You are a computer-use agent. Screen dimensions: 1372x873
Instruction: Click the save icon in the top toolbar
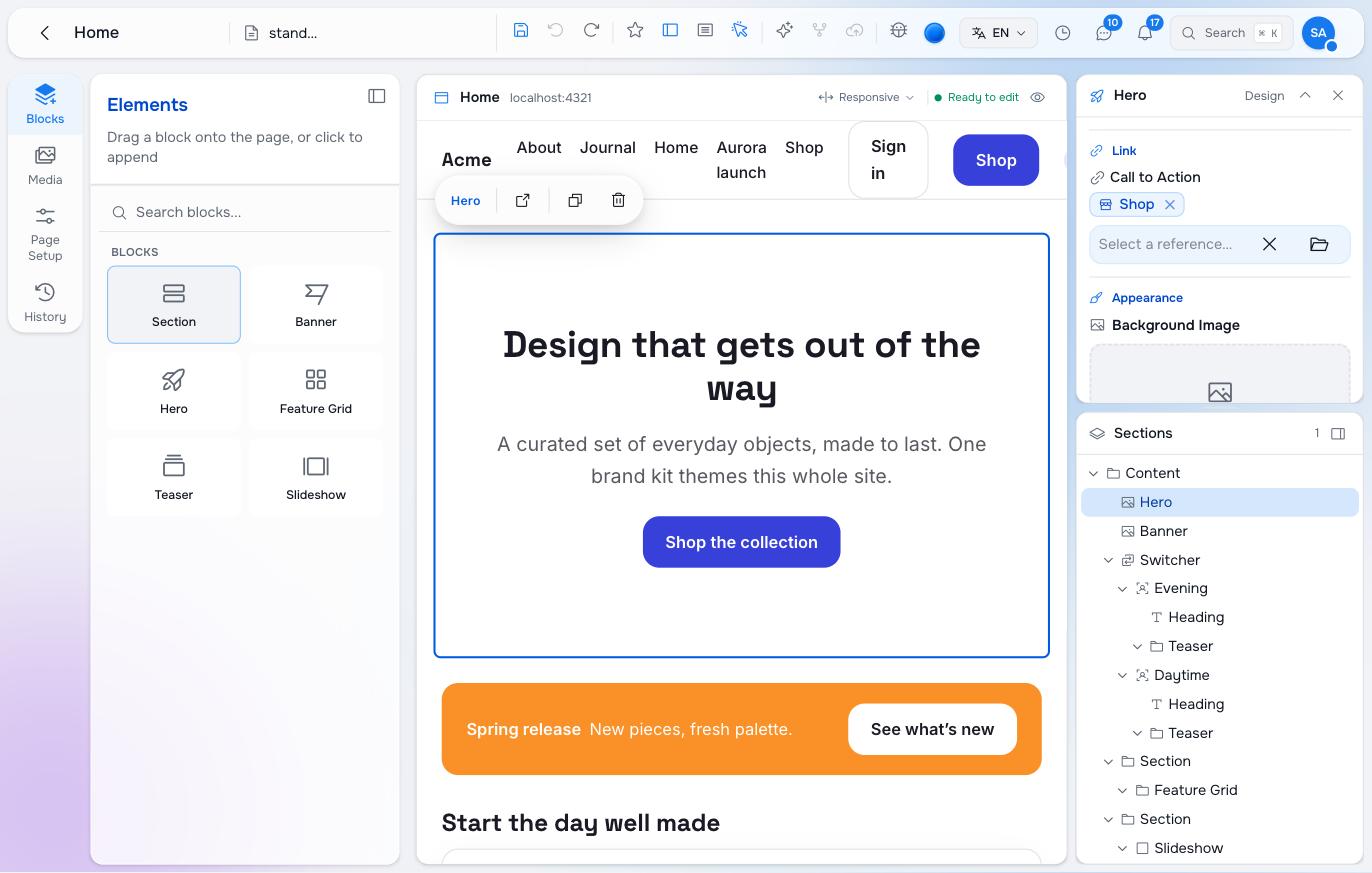(521, 31)
